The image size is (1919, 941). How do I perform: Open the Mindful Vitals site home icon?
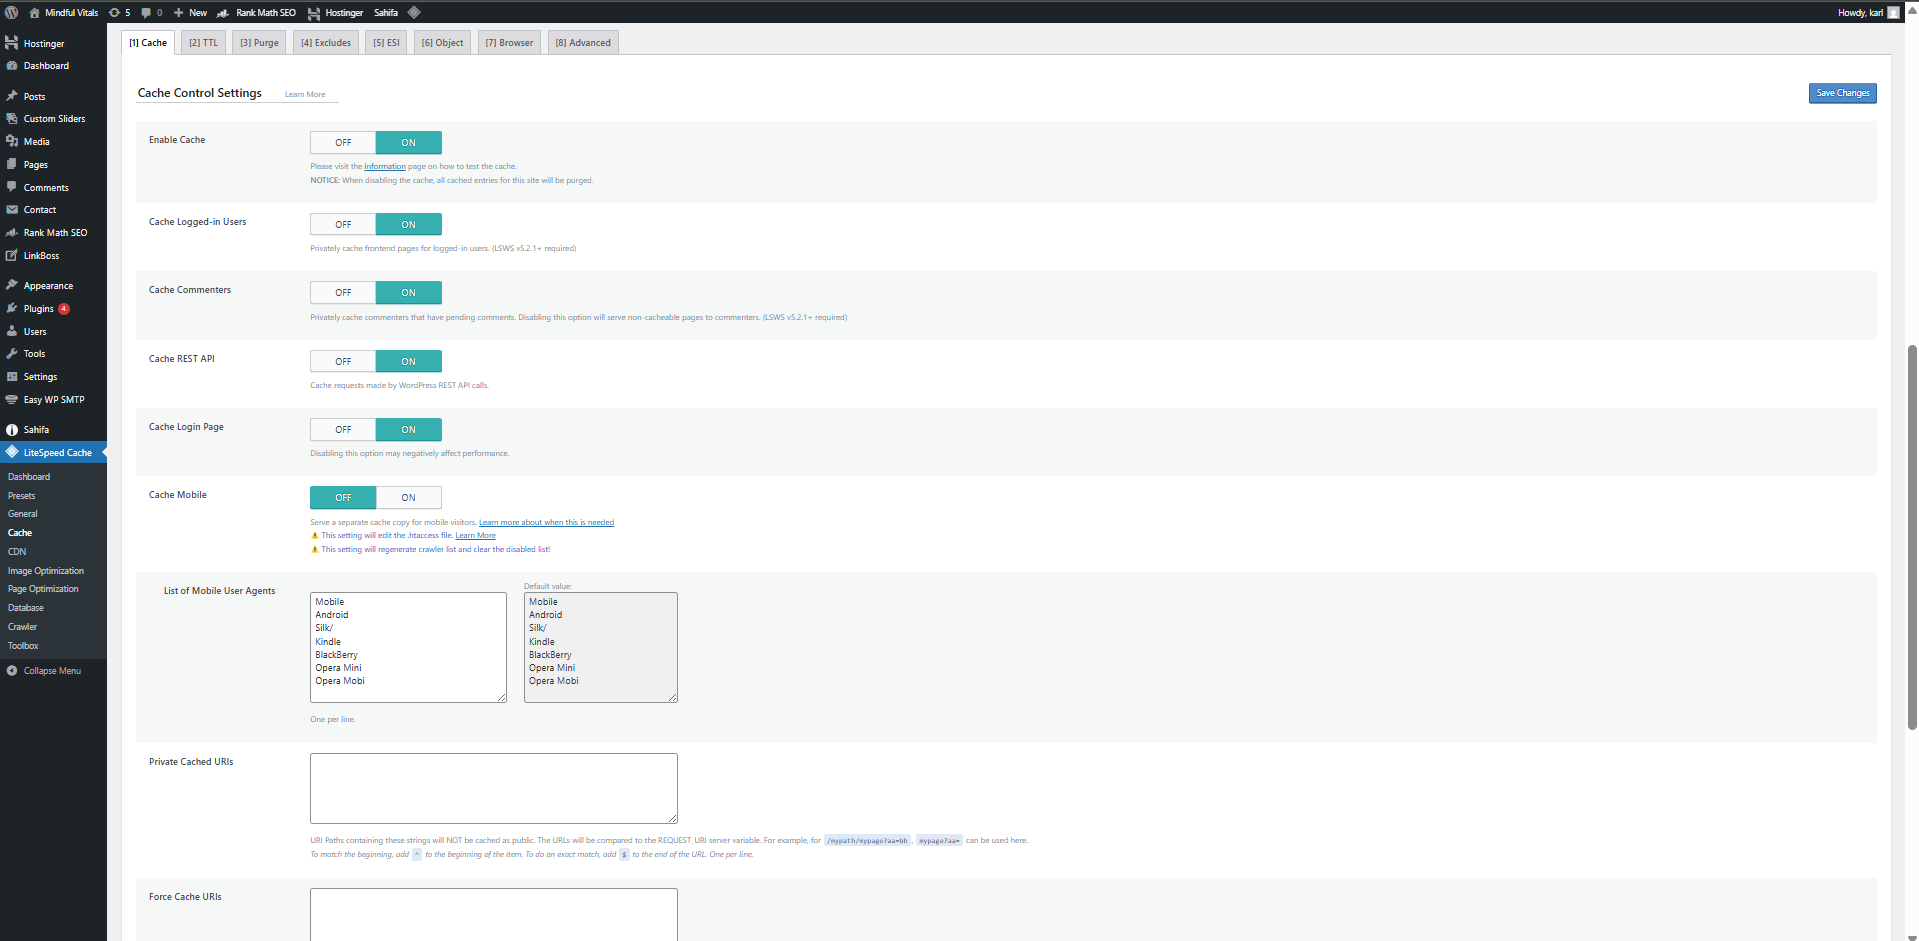34,12
